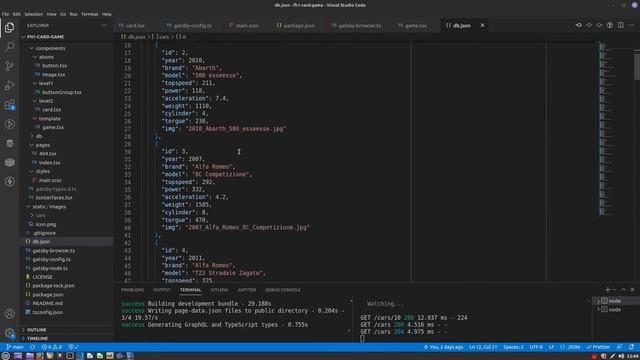
Task: Open the Explorer view in activity bar
Action: (9, 27)
